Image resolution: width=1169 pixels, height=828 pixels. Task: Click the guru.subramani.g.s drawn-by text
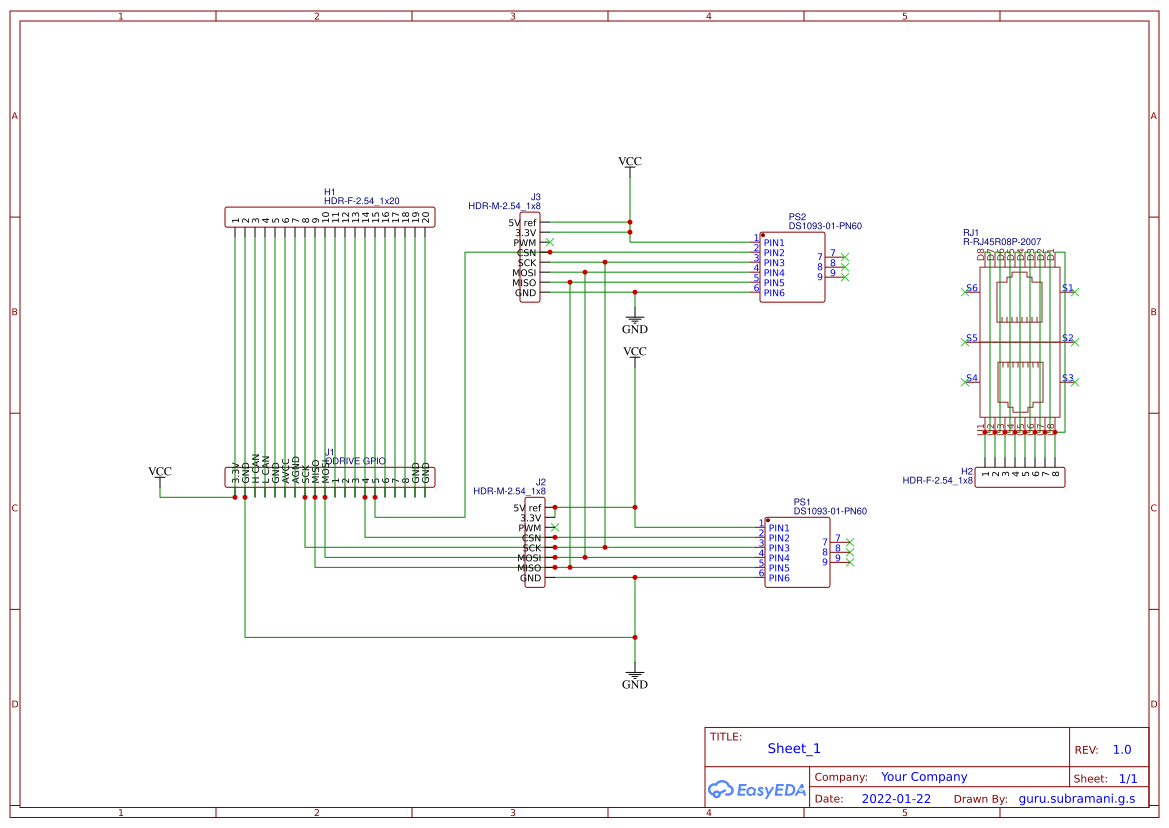(x=1078, y=798)
